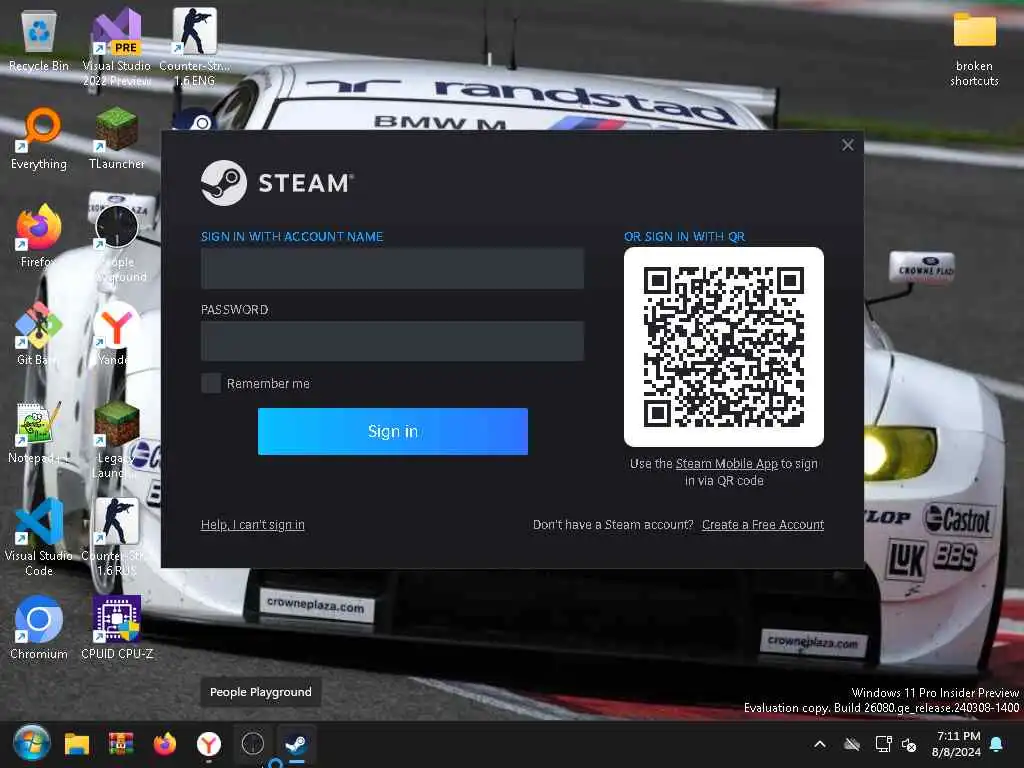Click the Steam logo in sign-in dialog
Viewport: 1024px width, 768px height.
pyautogui.click(x=223, y=184)
